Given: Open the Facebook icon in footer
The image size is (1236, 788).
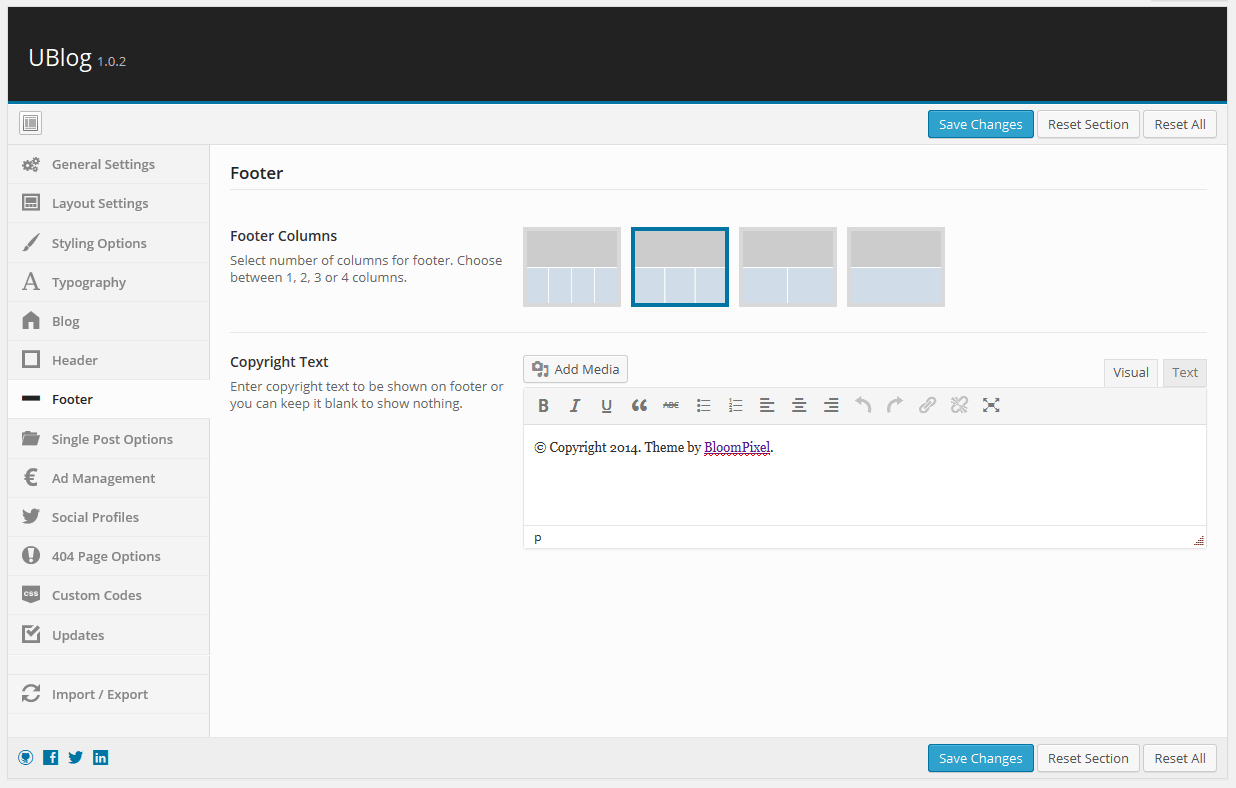Looking at the screenshot, I should tap(51, 758).
